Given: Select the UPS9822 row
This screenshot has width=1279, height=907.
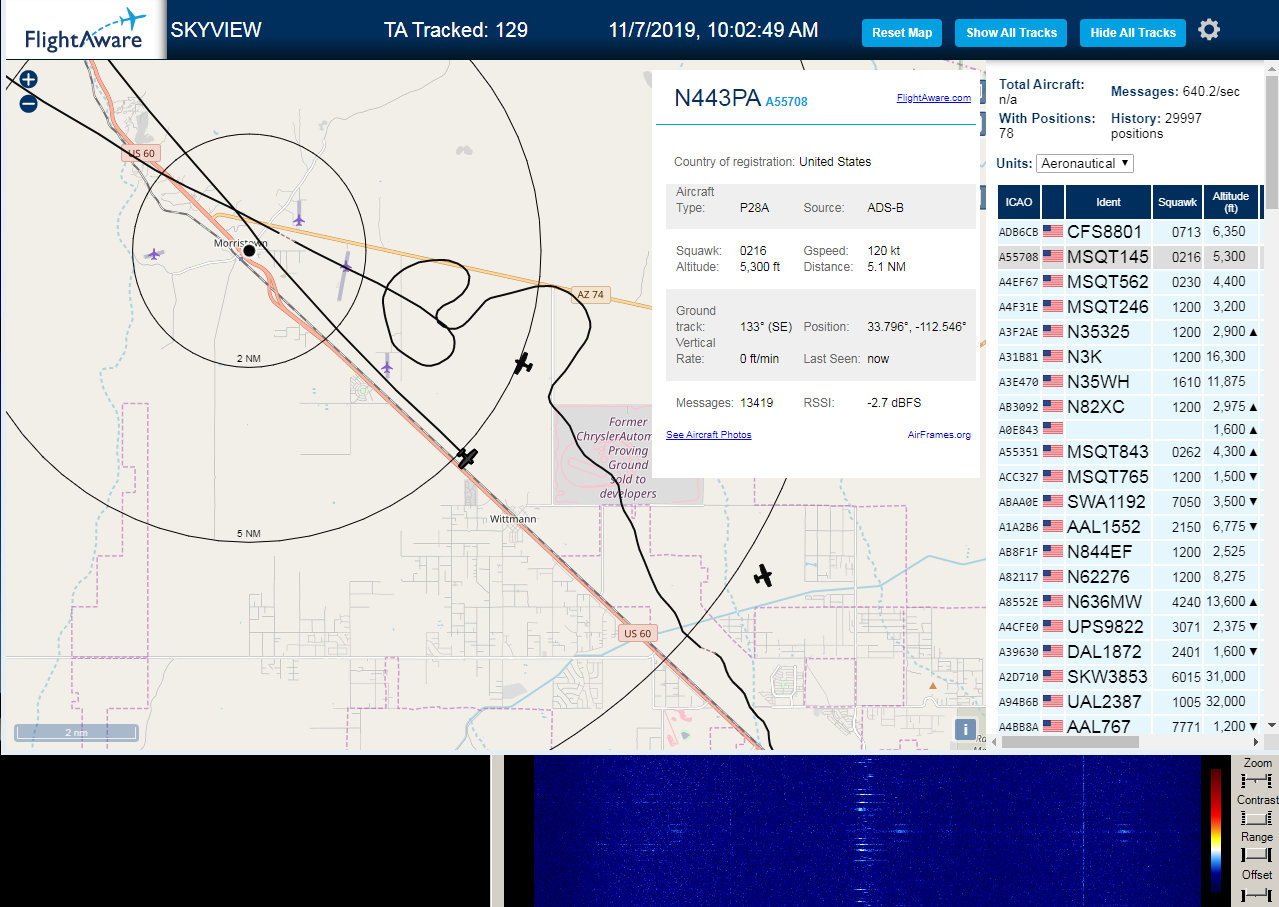Looking at the screenshot, I should coord(1129,626).
